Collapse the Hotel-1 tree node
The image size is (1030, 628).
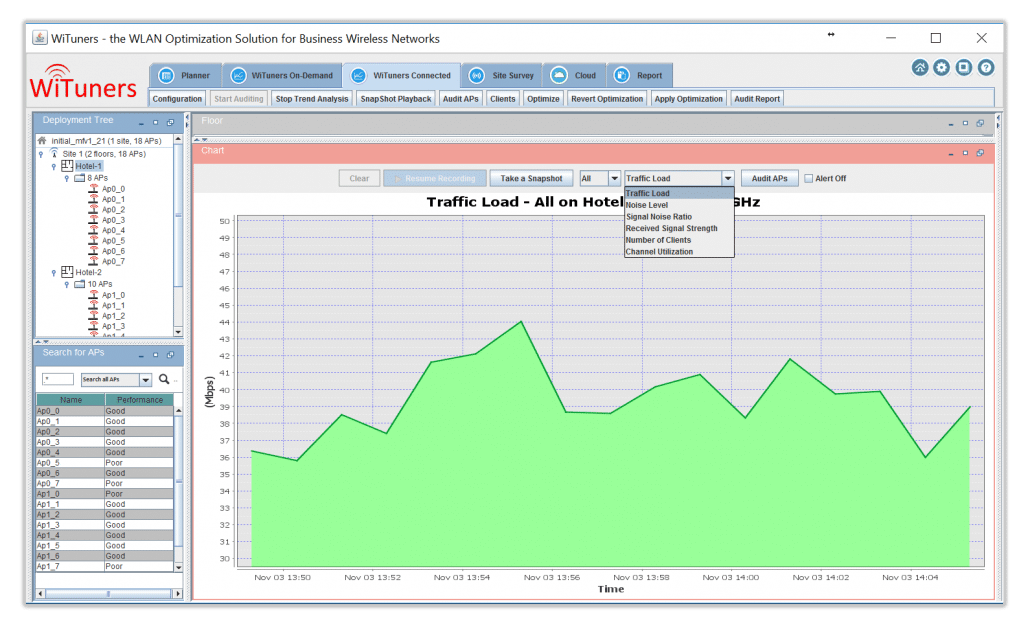click(x=54, y=166)
